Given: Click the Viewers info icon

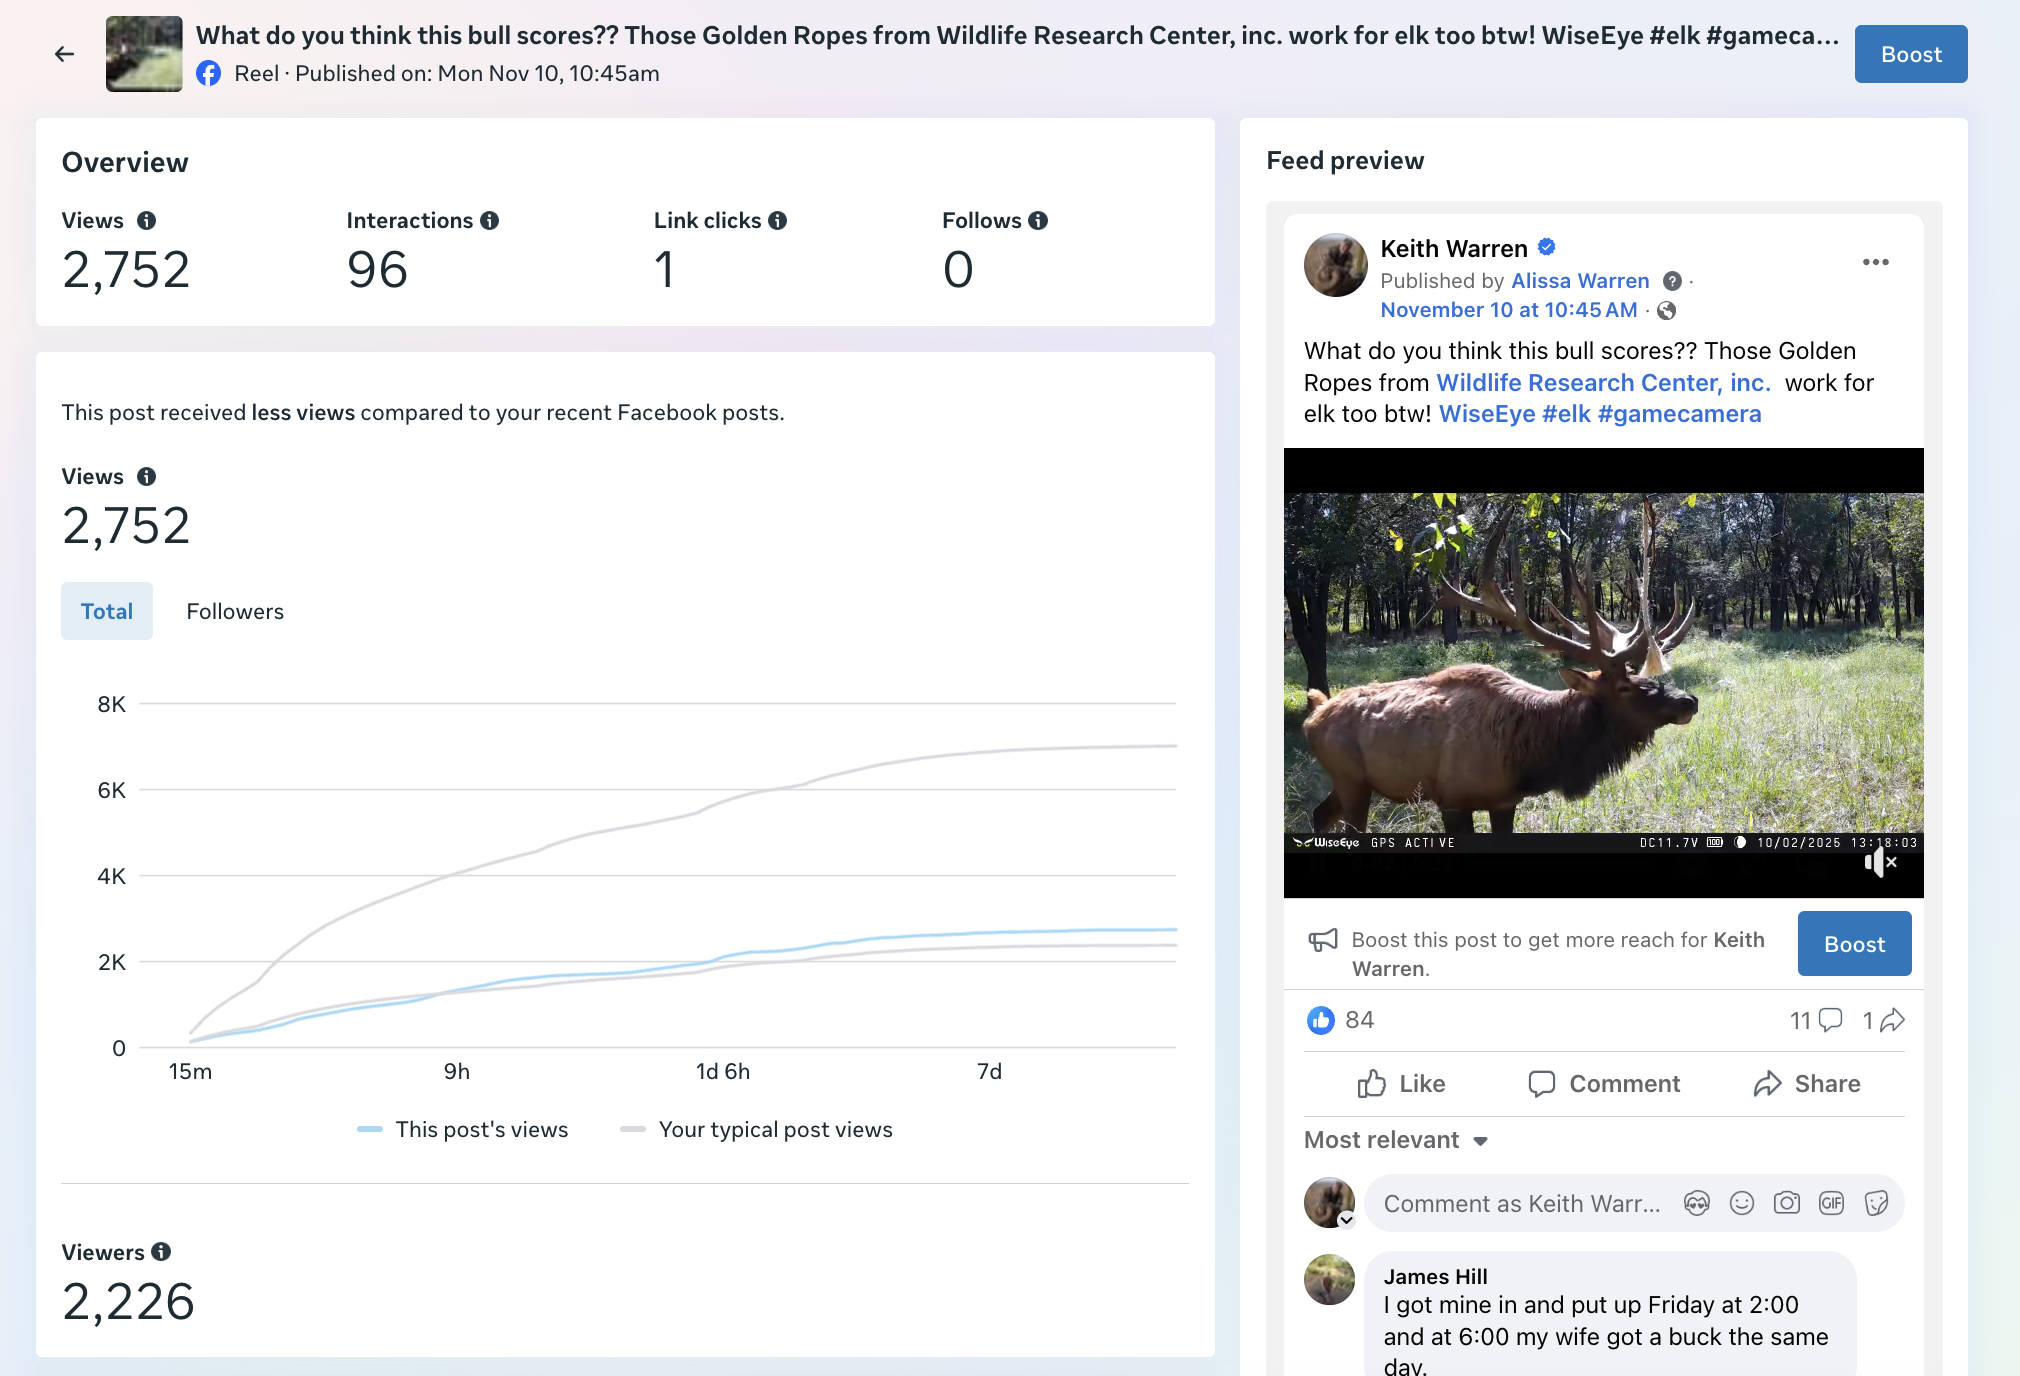Looking at the screenshot, I should (x=161, y=1252).
